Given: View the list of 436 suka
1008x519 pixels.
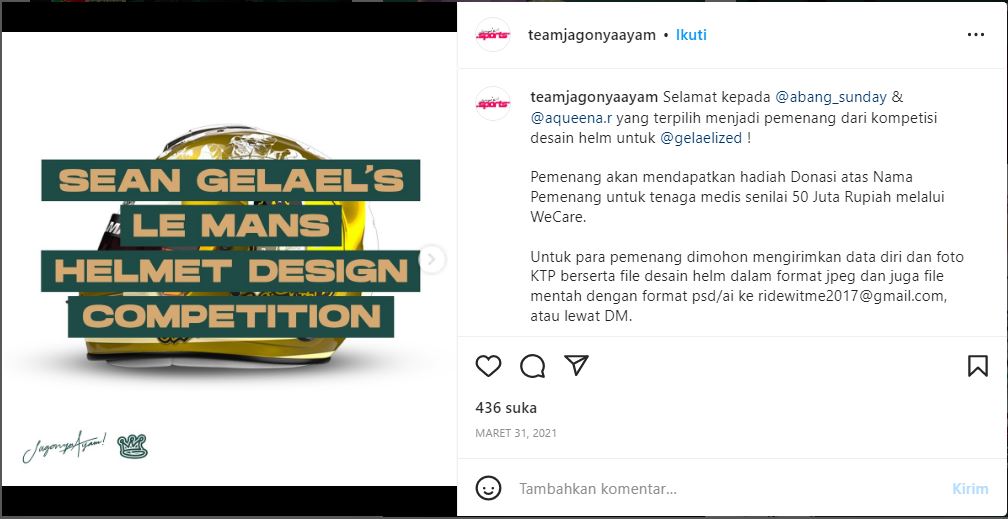Looking at the screenshot, I should (x=506, y=408).
